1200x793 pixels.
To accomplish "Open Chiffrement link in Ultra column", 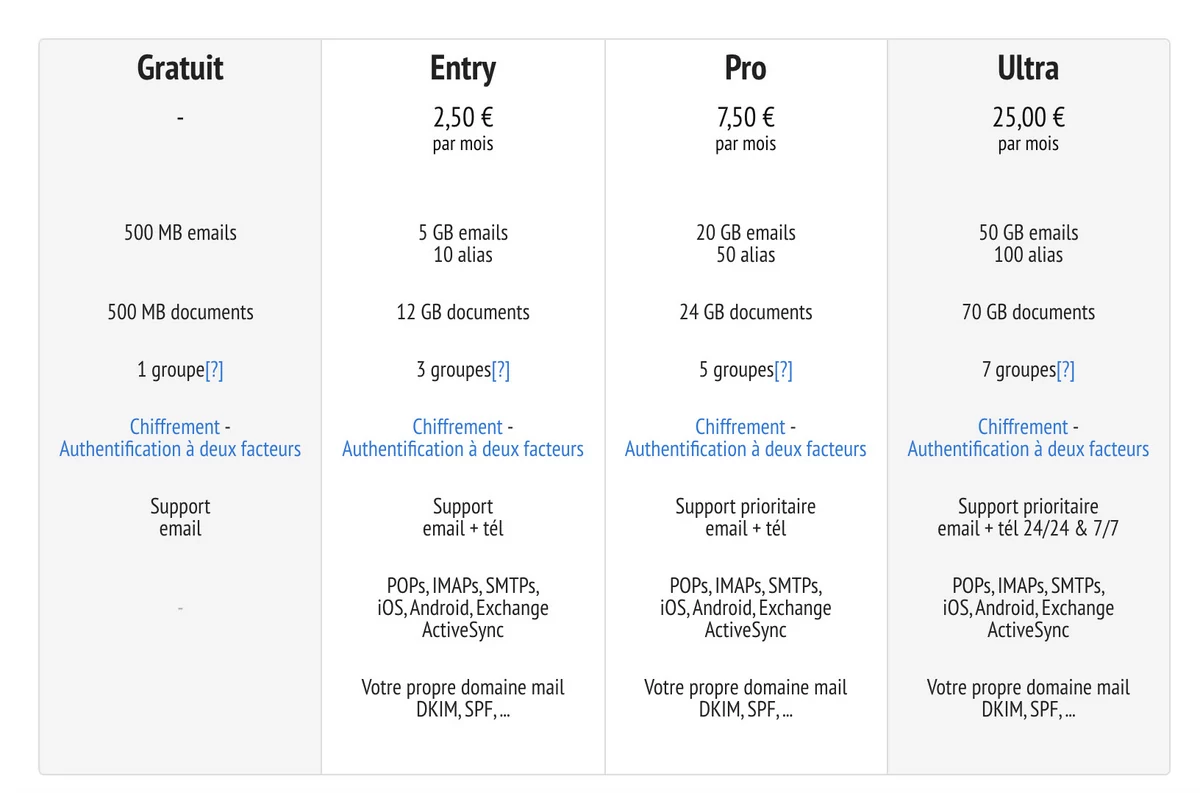I will pyautogui.click(x=1023, y=427).
